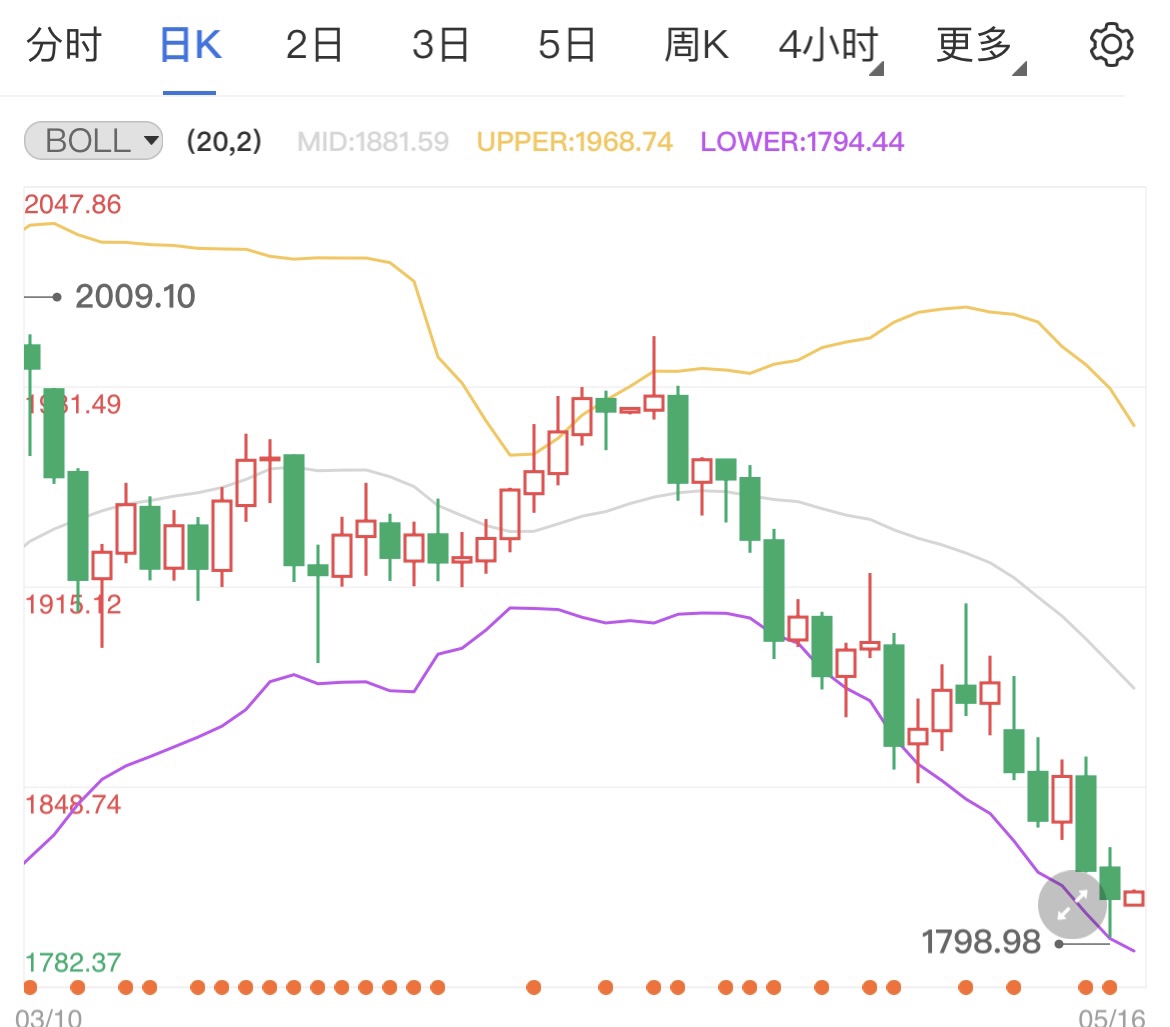Select the 日K tab
The image size is (1170, 1027).
pos(190,46)
